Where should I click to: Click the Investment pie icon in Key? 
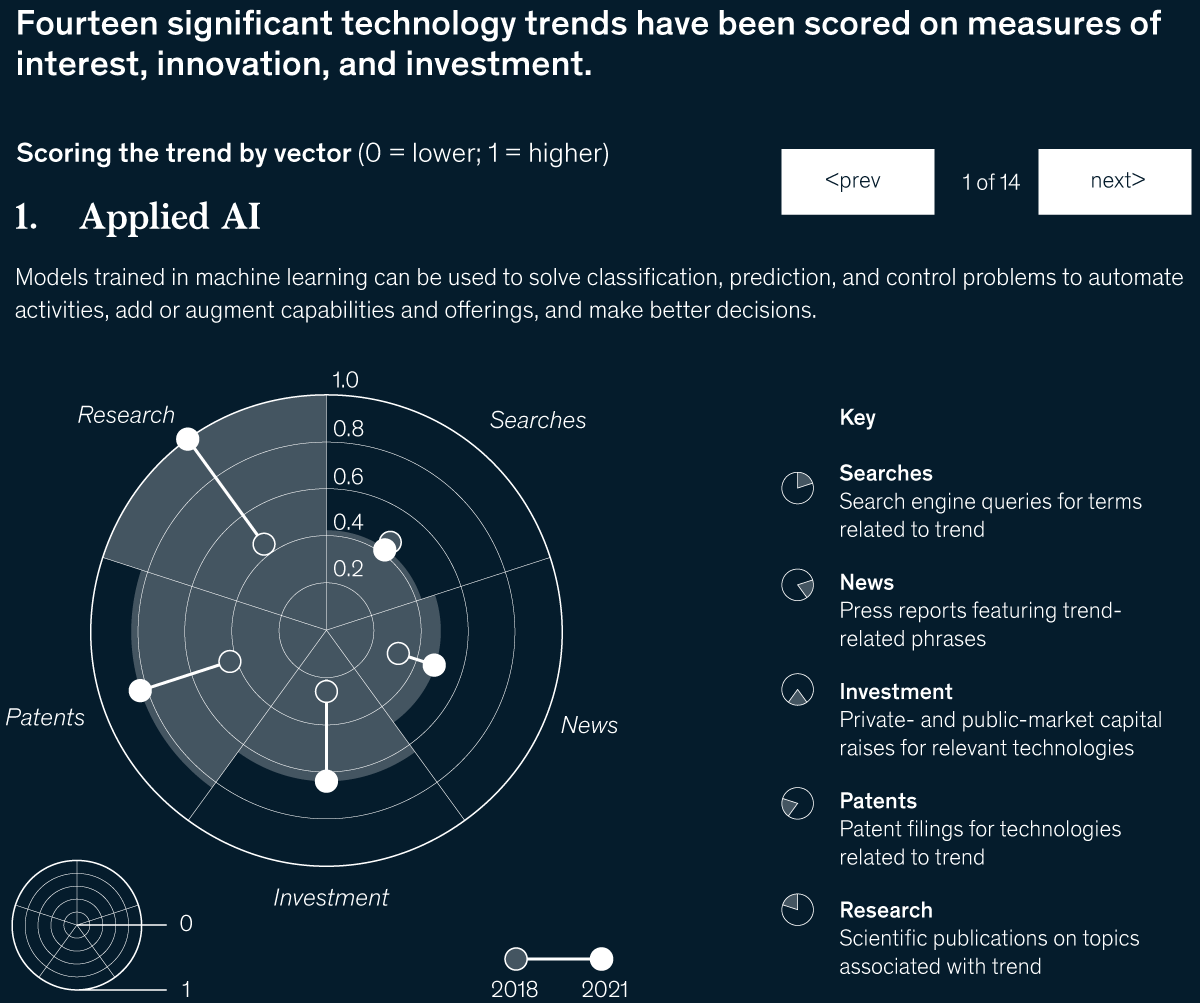(797, 690)
